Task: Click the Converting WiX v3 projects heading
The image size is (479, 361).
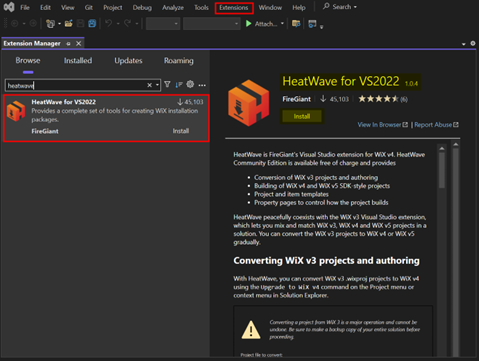Action: [326, 260]
